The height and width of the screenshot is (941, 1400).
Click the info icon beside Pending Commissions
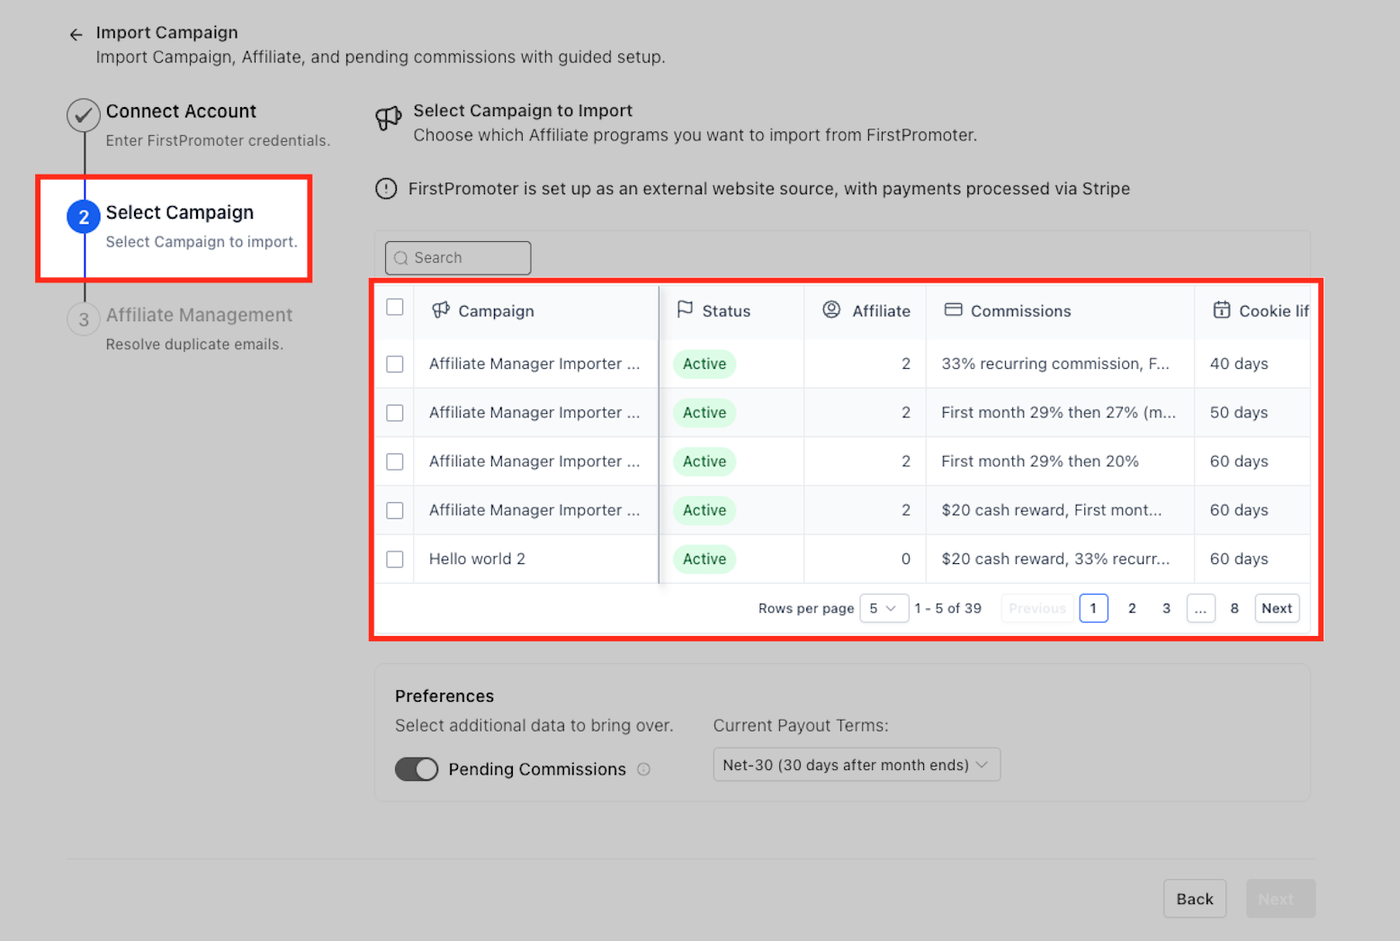coord(644,769)
